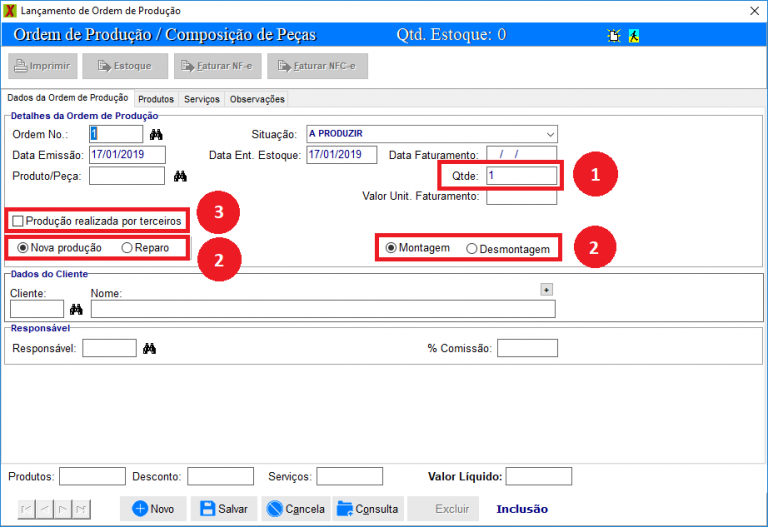Click the running person exit icon
The image size is (768, 527).
[634, 35]
